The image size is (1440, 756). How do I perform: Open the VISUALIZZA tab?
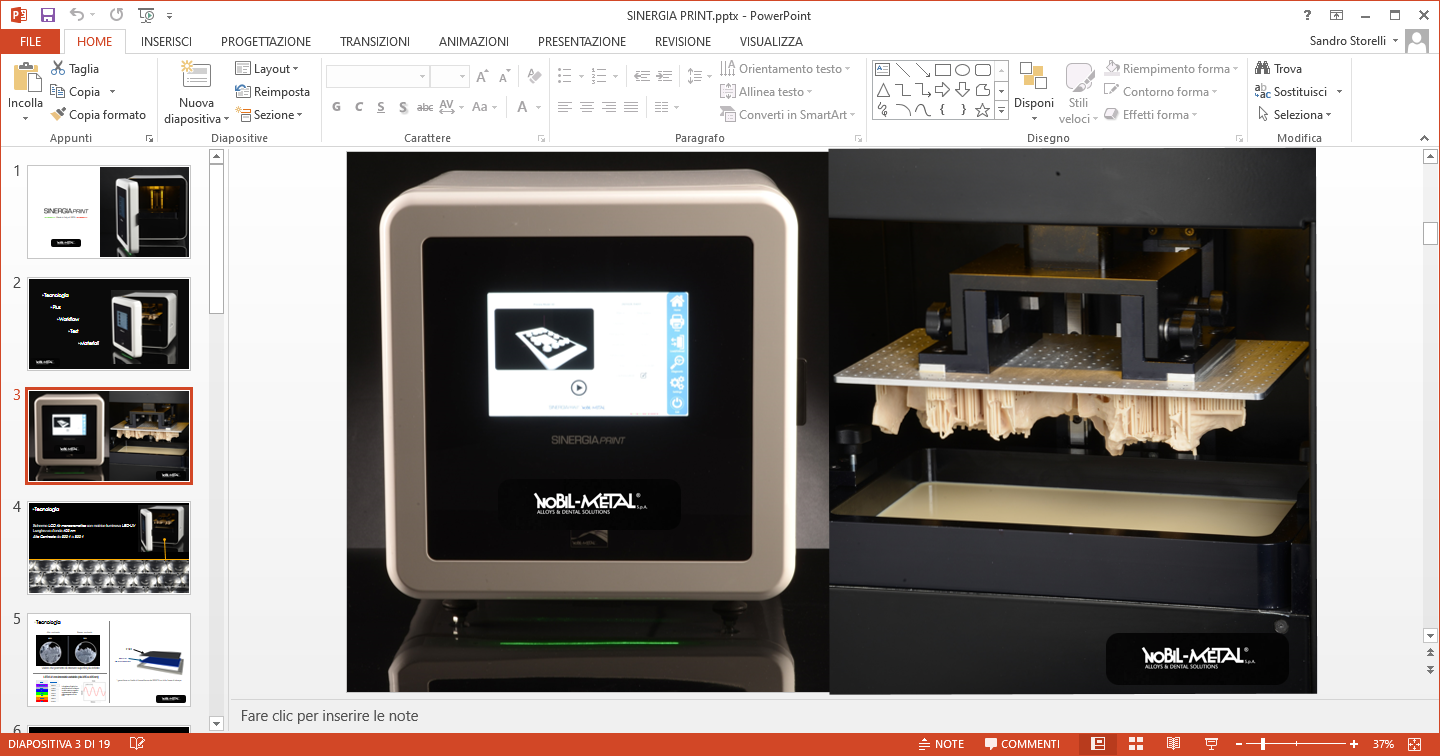(771, 42)
